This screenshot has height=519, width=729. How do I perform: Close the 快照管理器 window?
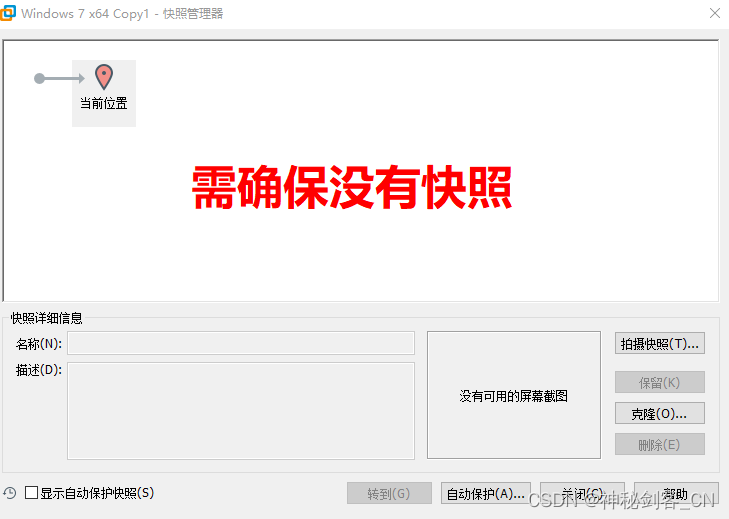pyautogui.click(x=715, y=13)
